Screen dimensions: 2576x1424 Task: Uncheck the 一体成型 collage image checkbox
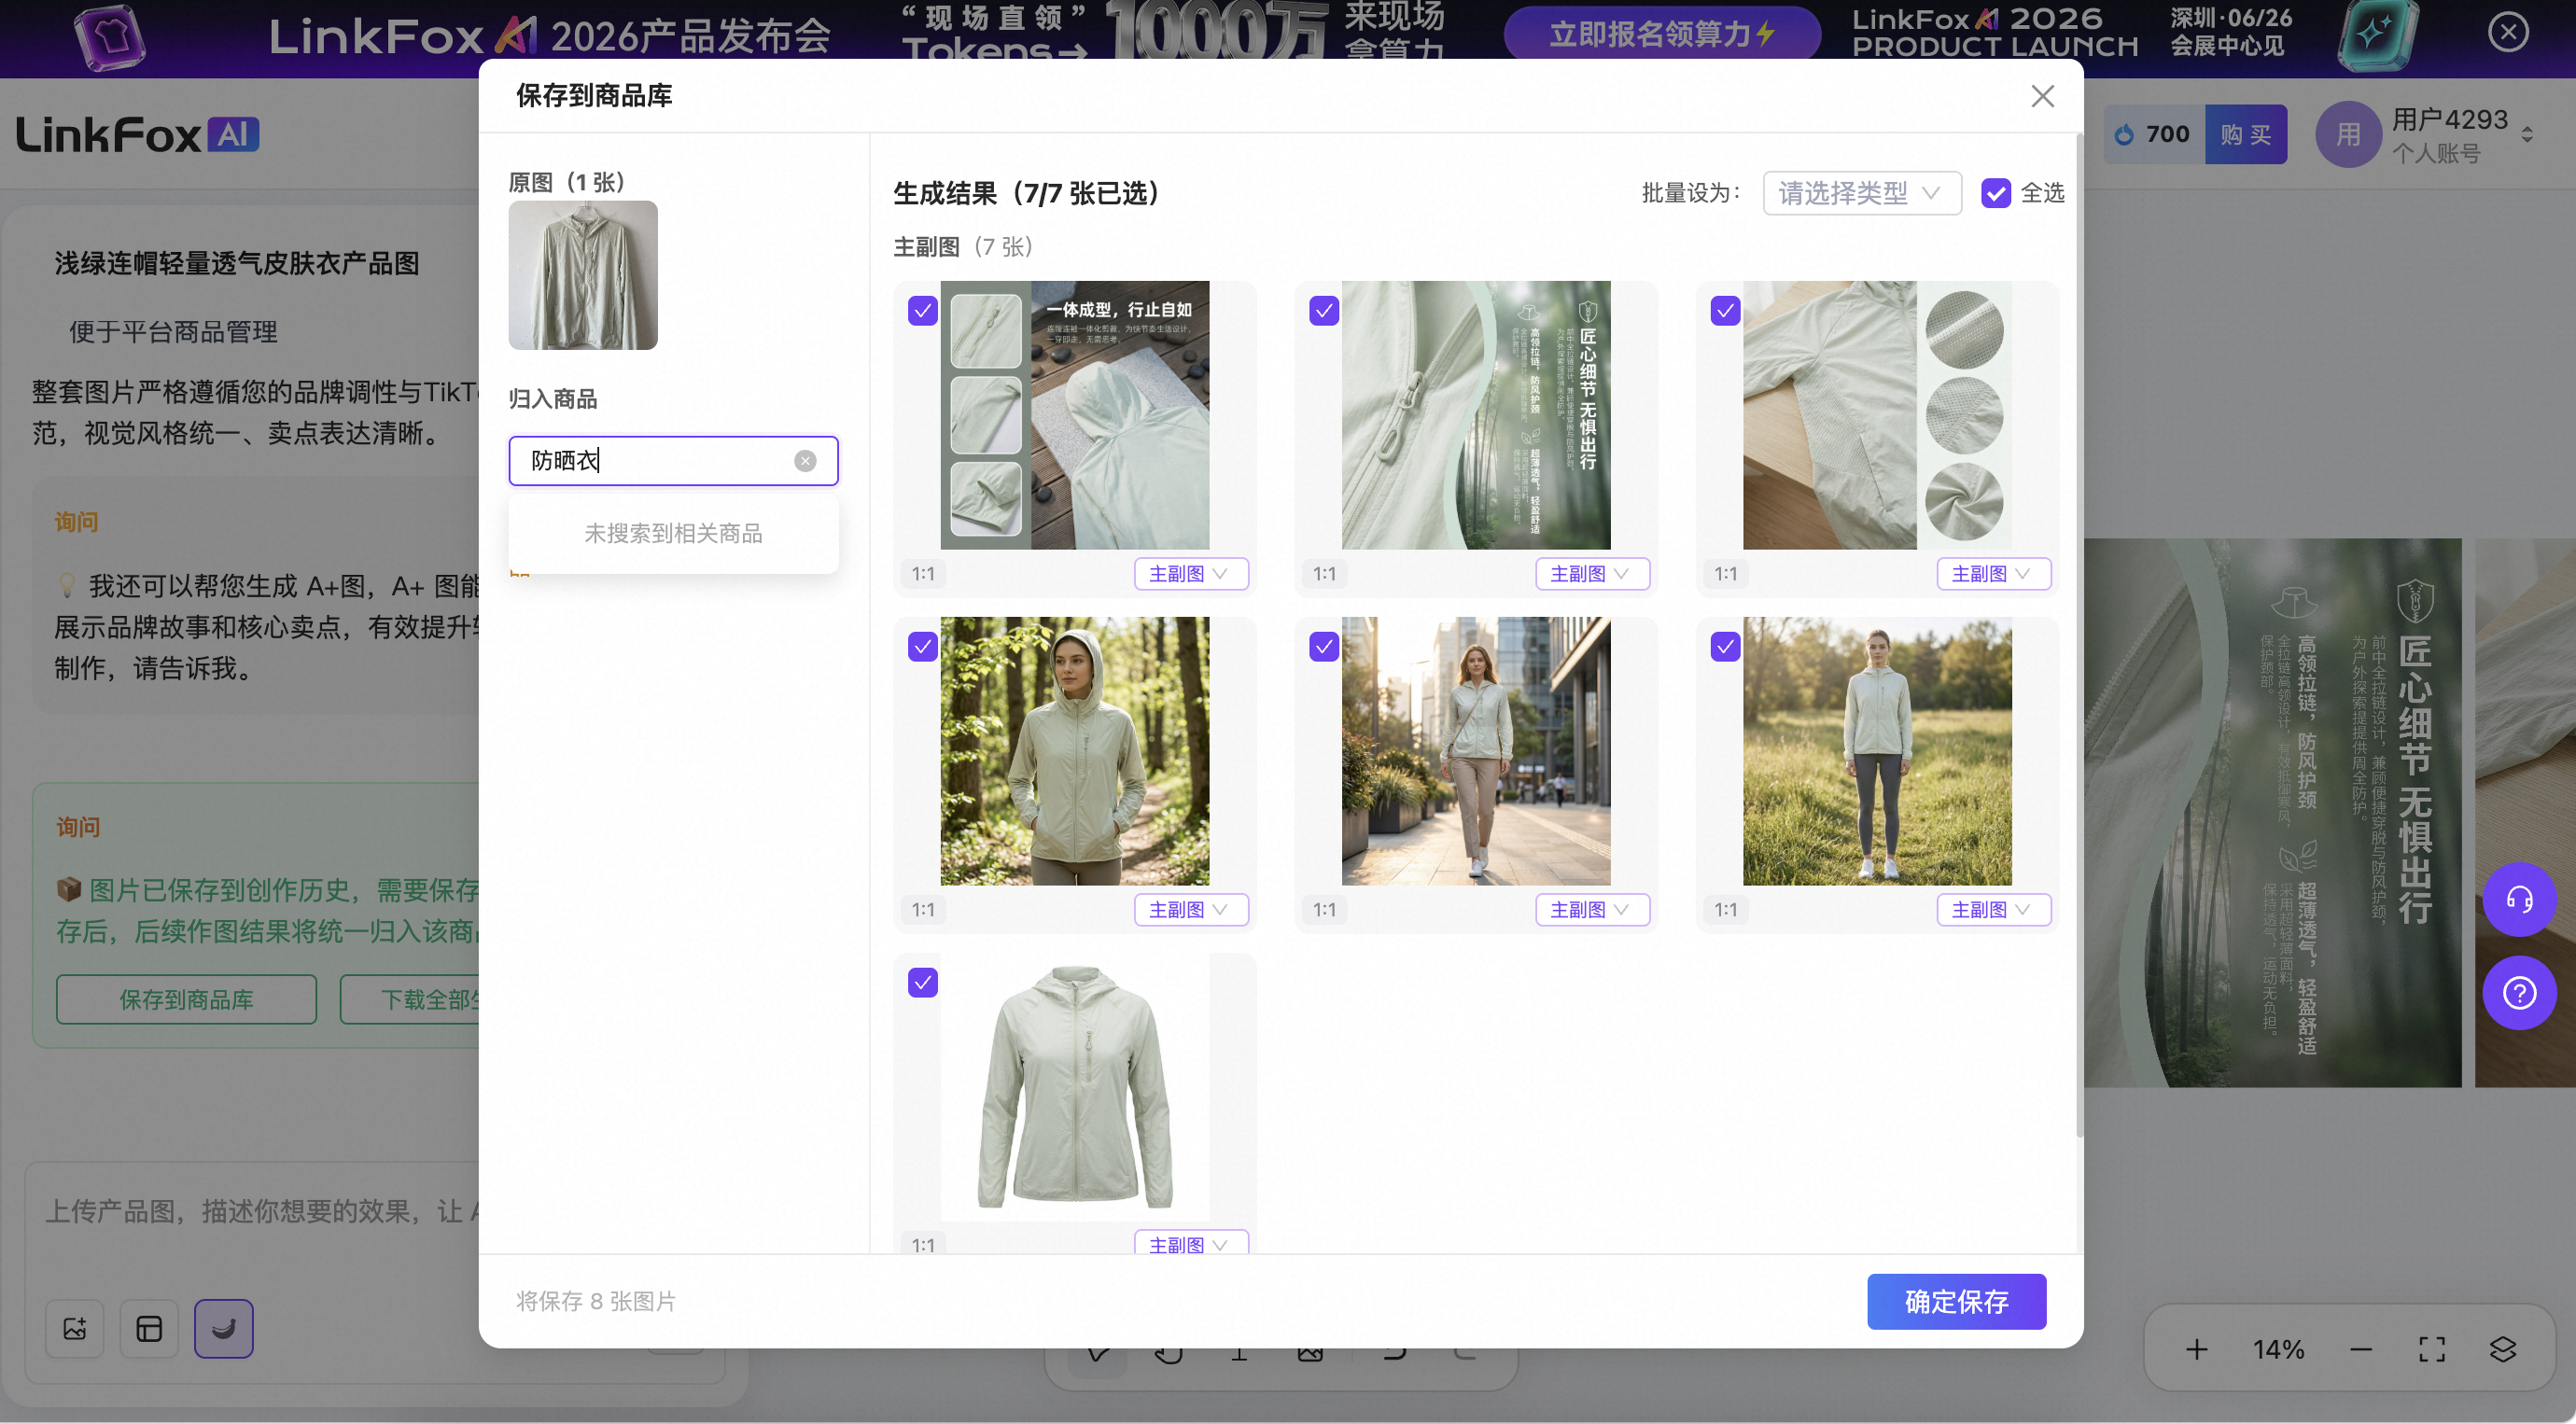923,311
